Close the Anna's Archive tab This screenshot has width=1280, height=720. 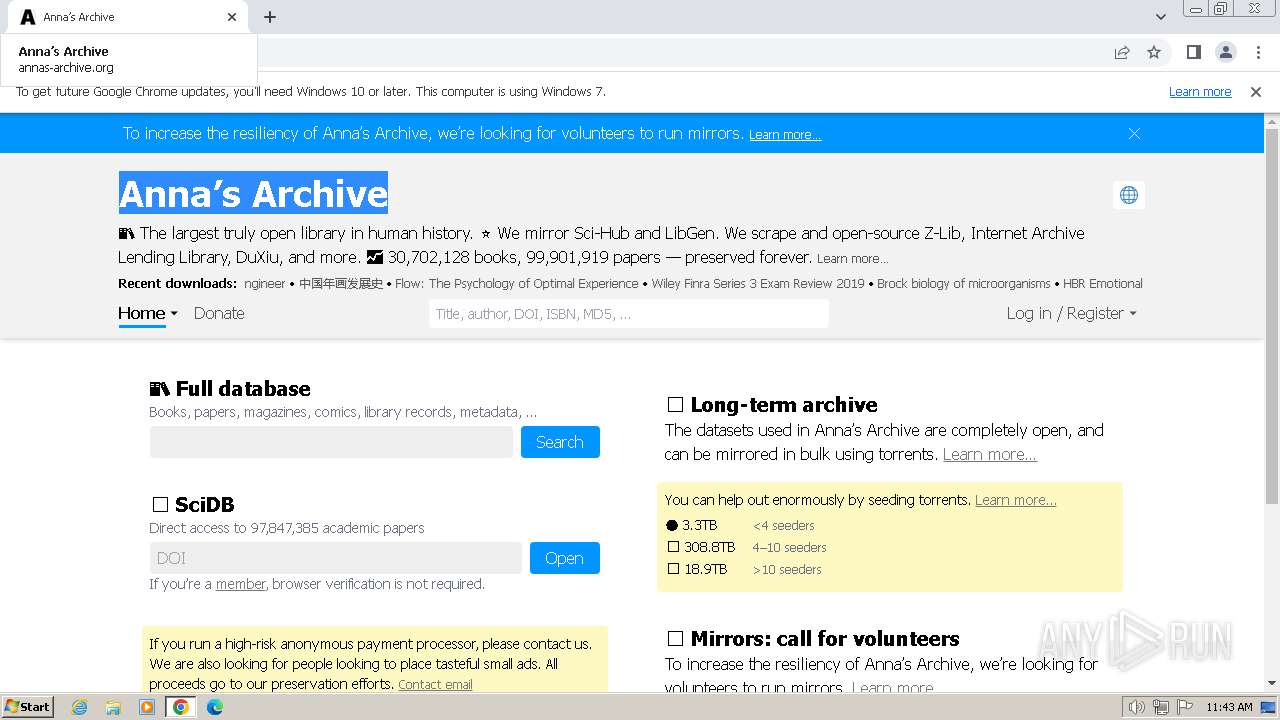[x=232, y=17]
